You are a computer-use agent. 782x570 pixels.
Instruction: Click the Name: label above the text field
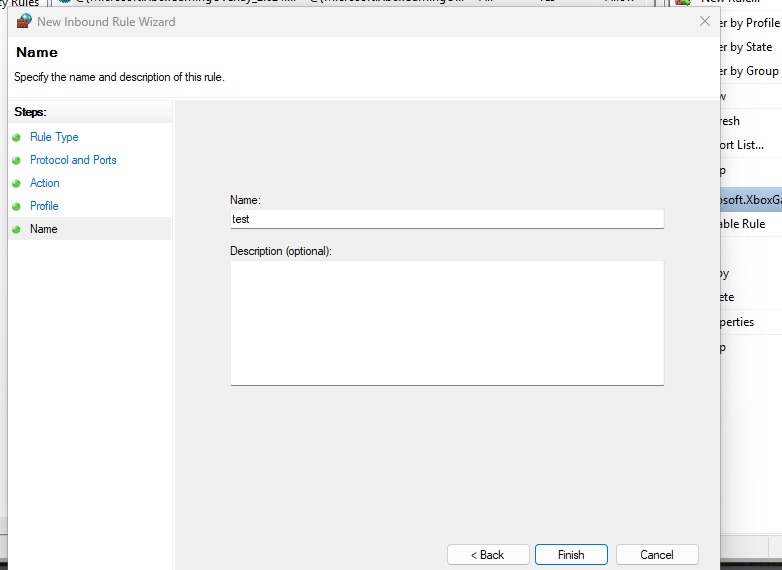(x=245, y=200)
